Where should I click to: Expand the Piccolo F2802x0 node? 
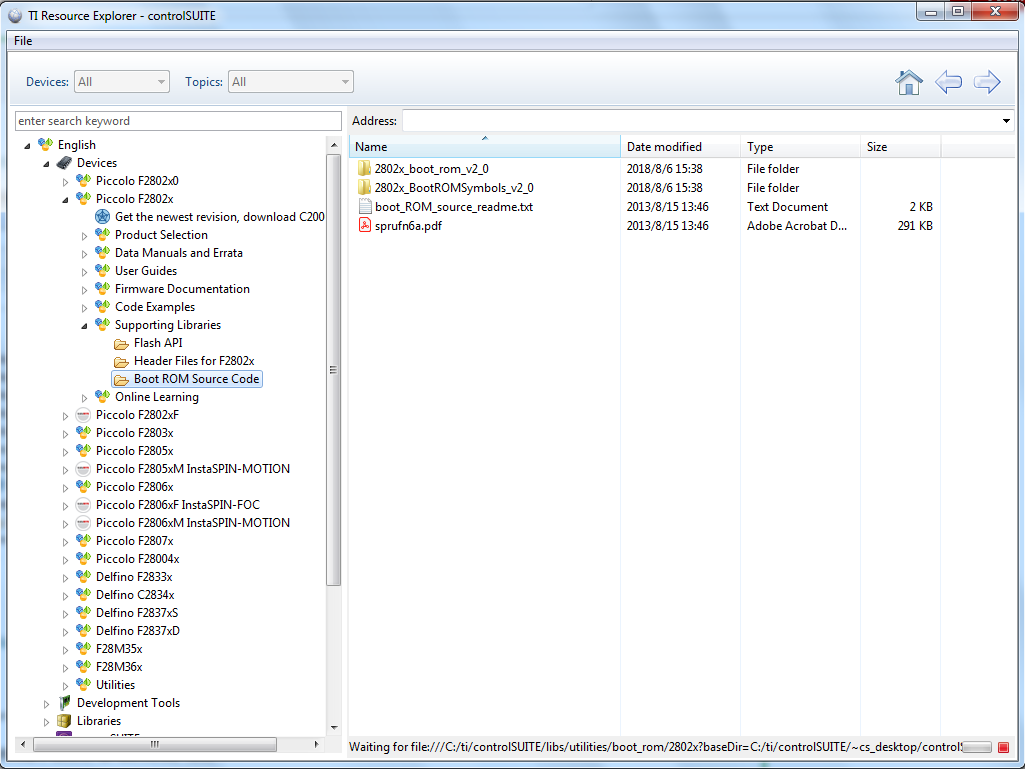pyautogui.click(x=65, y=182)
